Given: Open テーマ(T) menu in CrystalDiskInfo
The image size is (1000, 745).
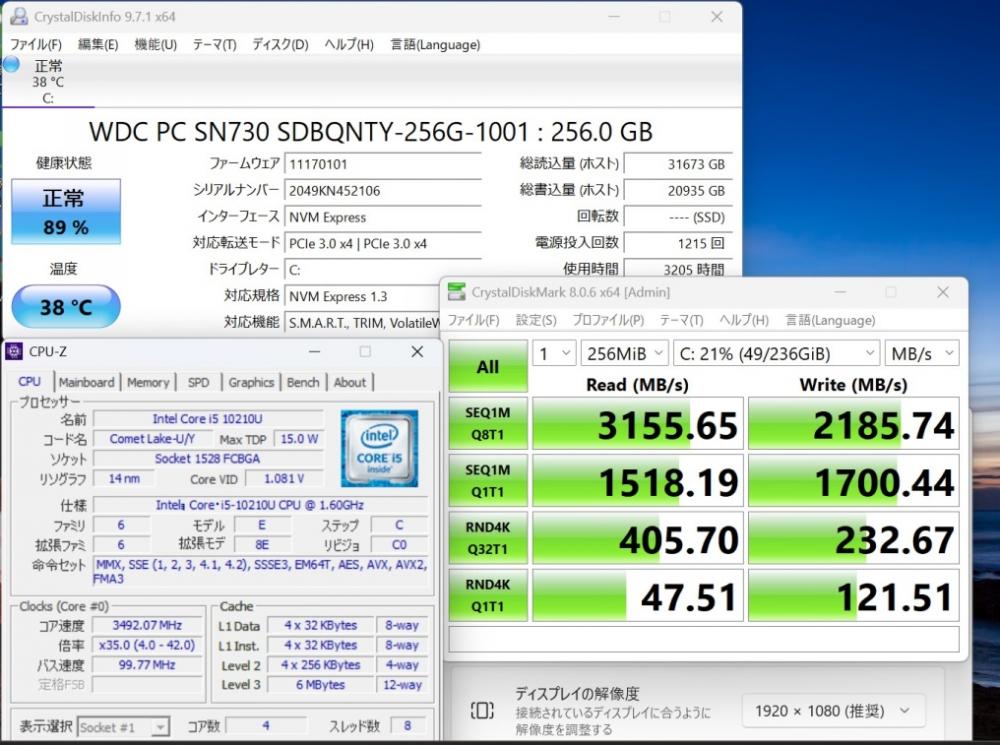Looking at the screenshot, I should (214, 45).
